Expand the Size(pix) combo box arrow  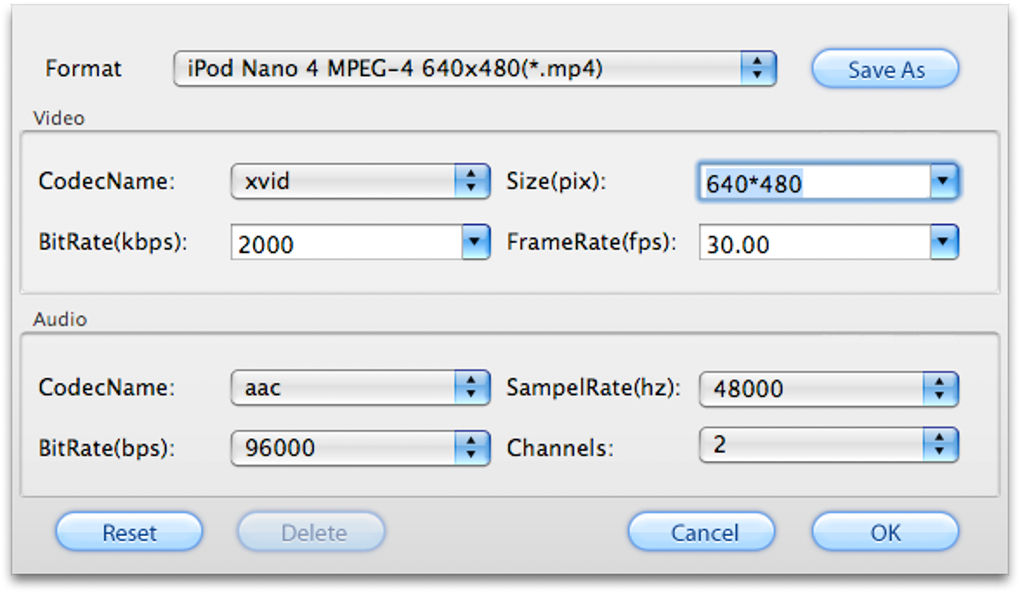[944, 183]
